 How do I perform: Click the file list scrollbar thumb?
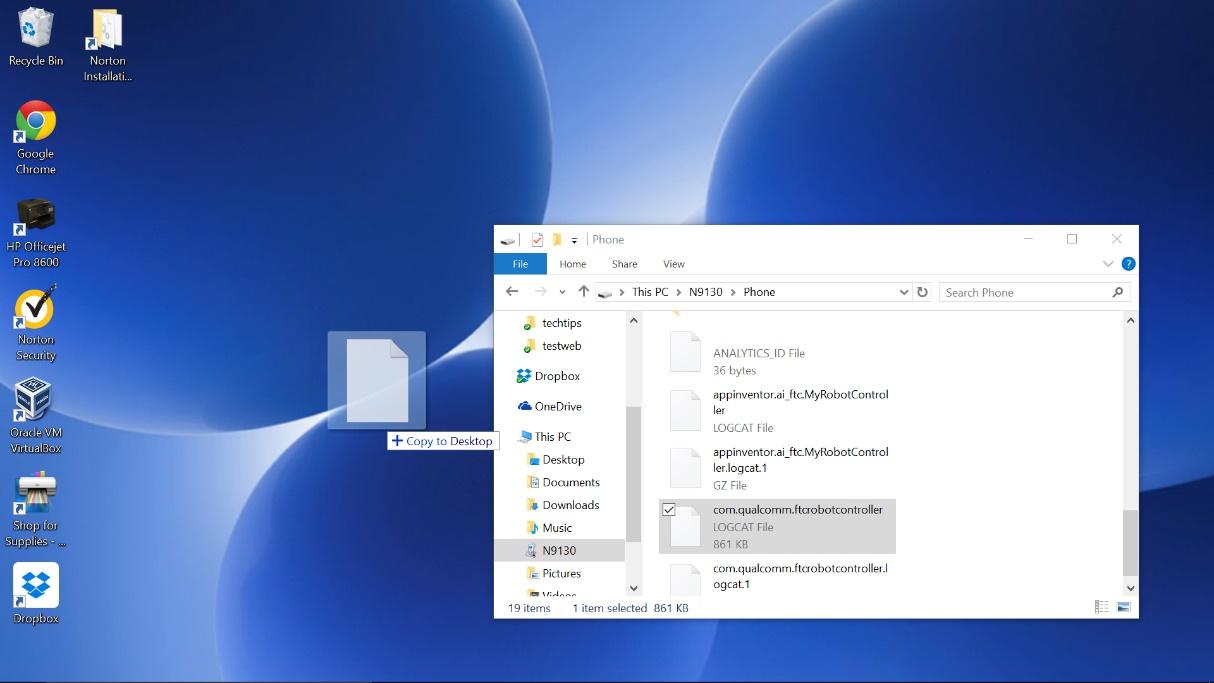pyautogui.click(x=1130, y=542)
